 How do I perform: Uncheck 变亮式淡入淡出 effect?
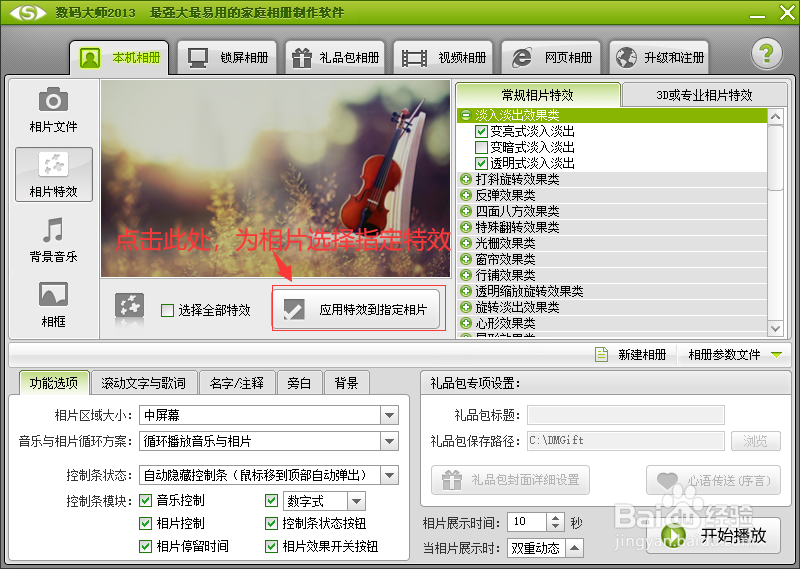point(481,132)
